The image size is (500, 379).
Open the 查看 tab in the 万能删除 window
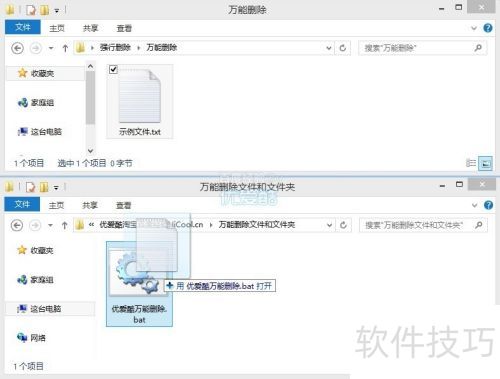[x=124, y=28]
